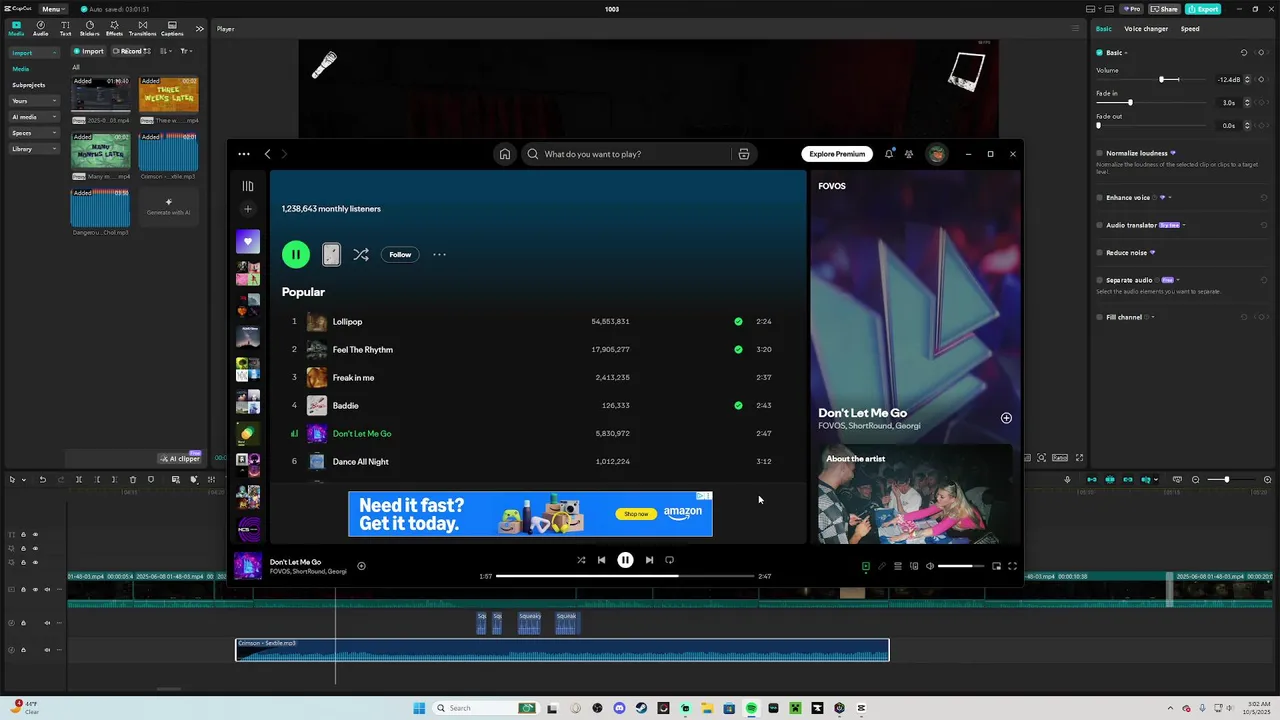Screen dimensions: 1280x720
Task: Switch to CapCut Text tab
Action: pos(65,28)
